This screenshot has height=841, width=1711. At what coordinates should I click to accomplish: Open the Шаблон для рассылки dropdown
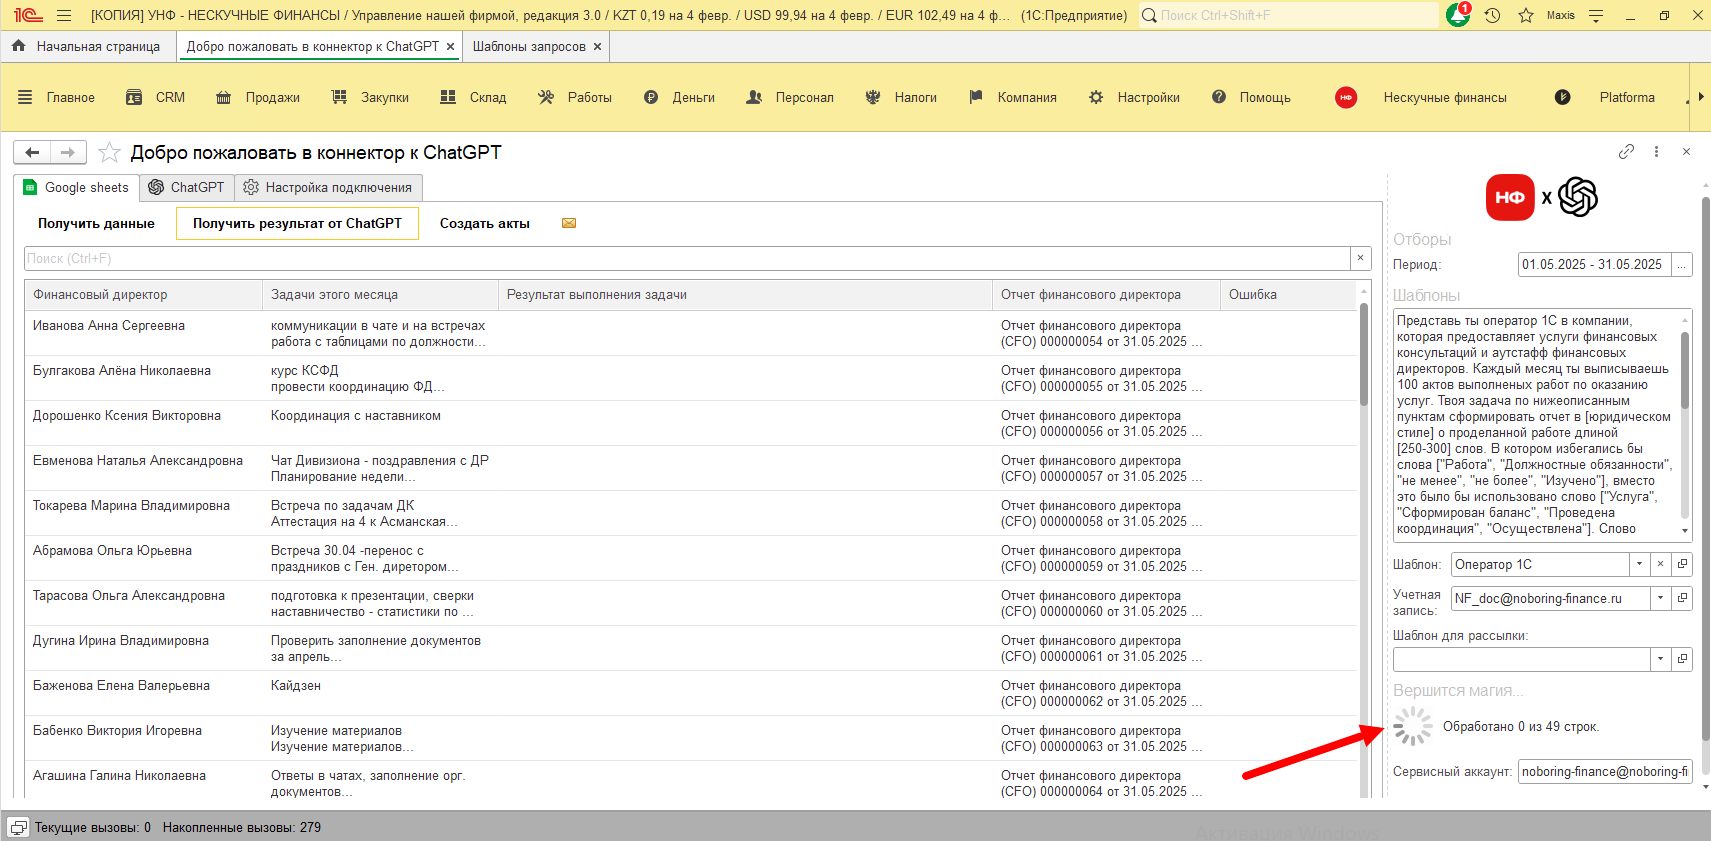pyautogui.click(x=1660, y=659)
